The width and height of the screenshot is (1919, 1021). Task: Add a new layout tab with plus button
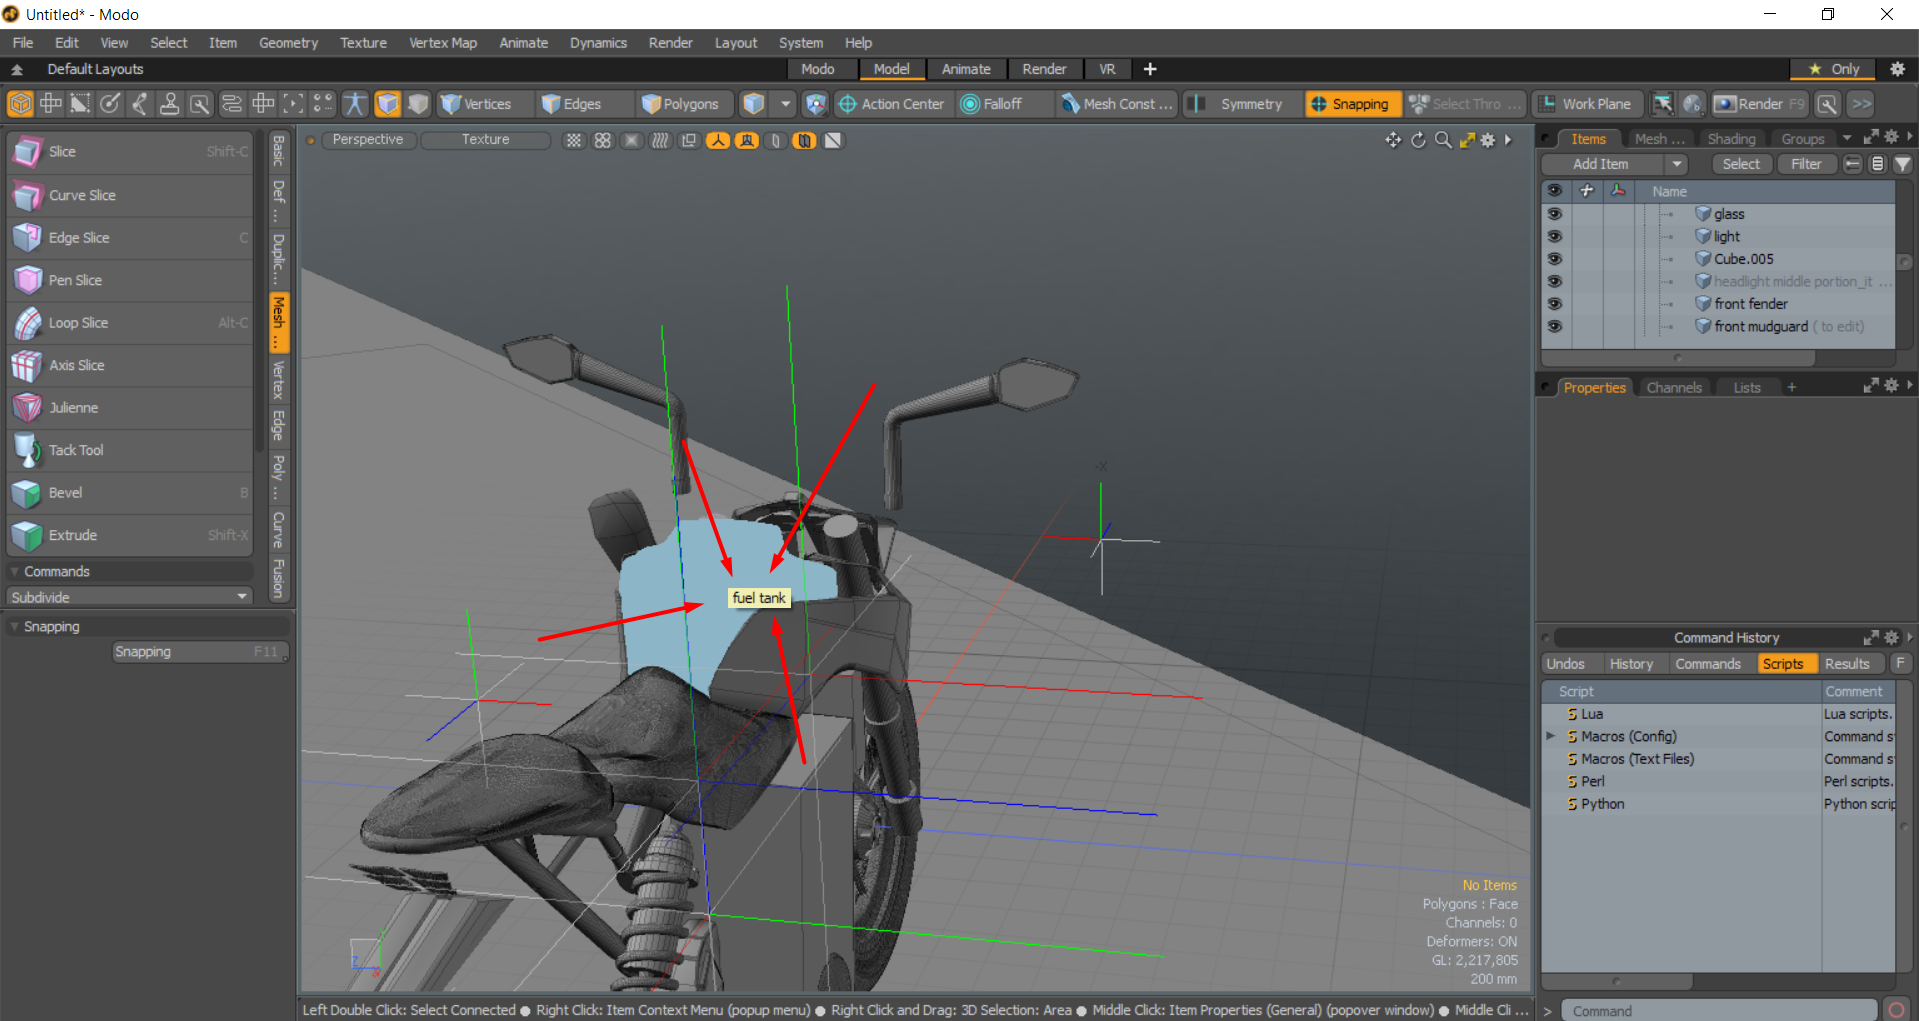pos(1150,69)
